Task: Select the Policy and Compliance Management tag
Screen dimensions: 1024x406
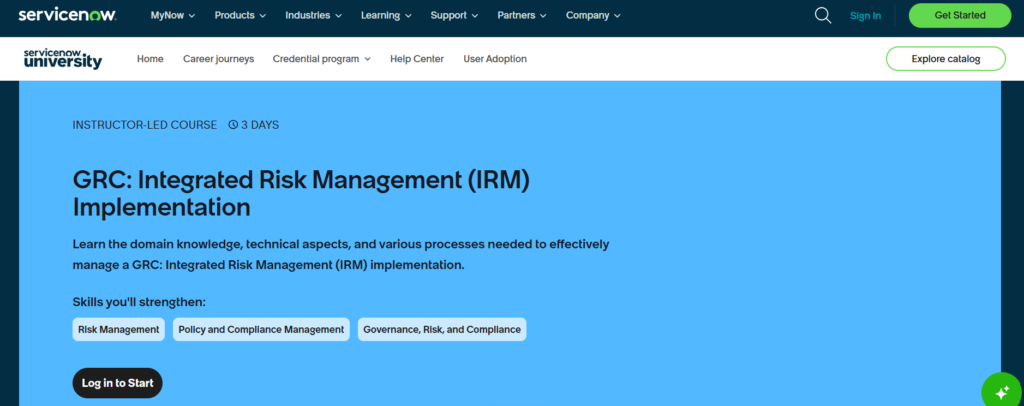Action: (261, 330)
